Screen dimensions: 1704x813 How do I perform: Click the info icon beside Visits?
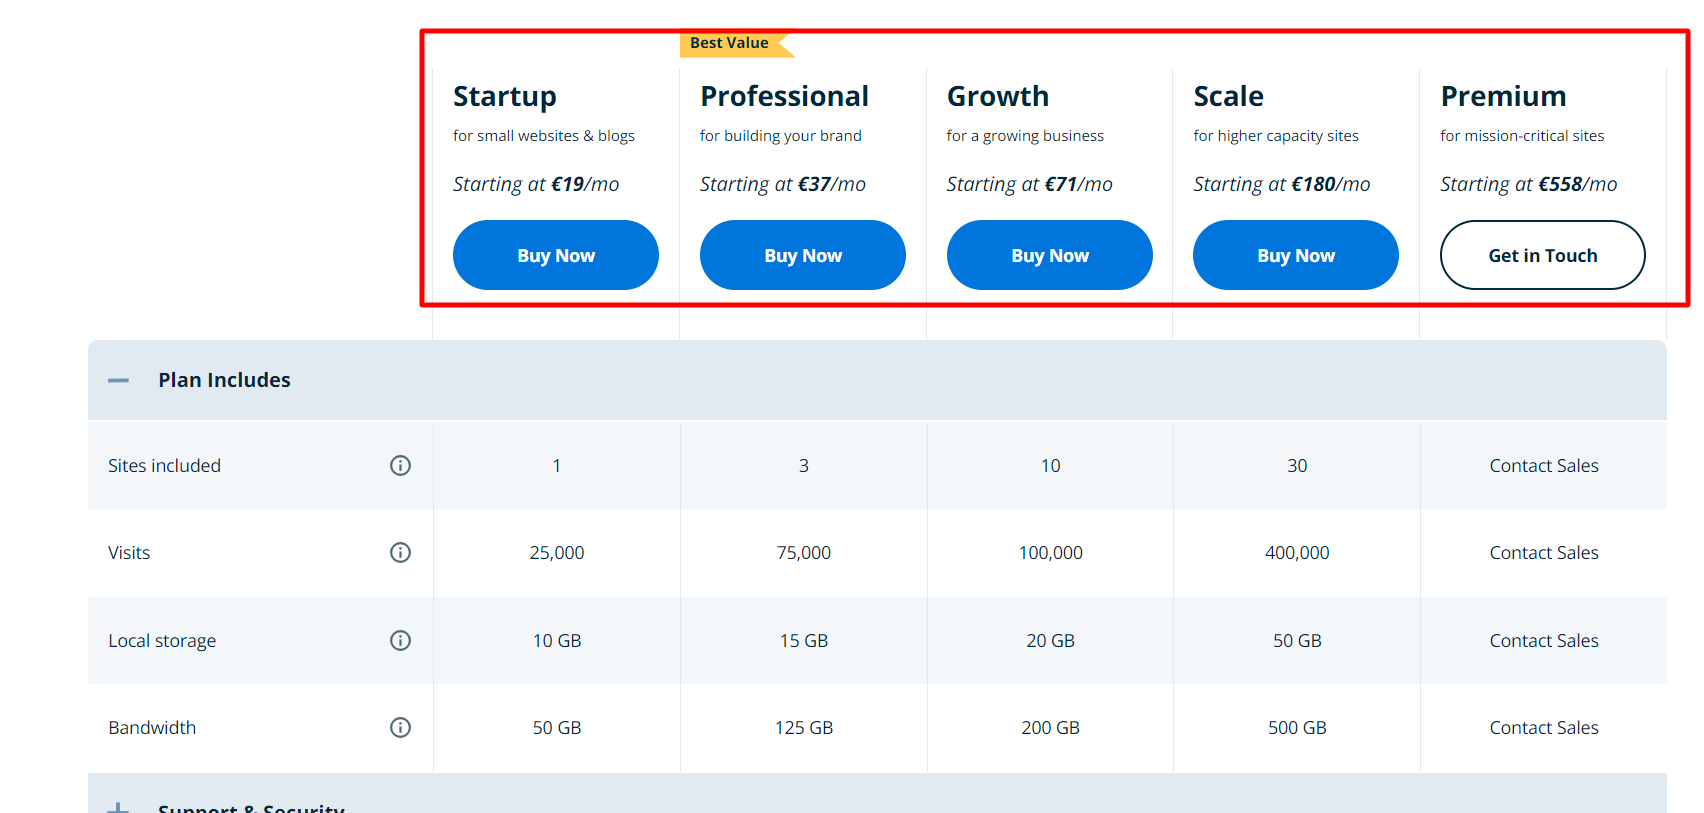[x=400, y=552]
